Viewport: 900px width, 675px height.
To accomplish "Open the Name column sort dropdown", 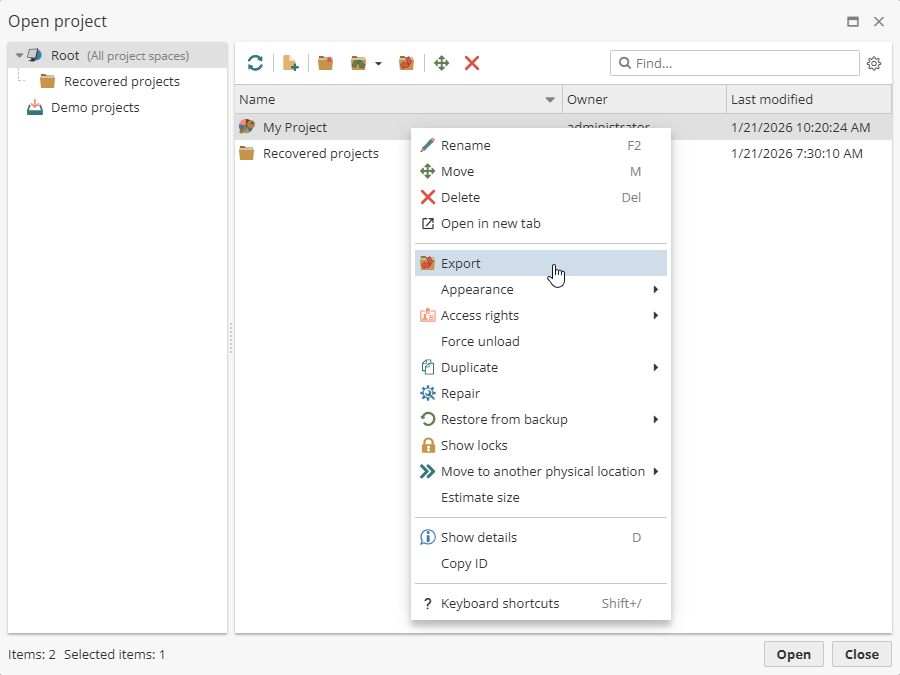I will pos(549,100).
